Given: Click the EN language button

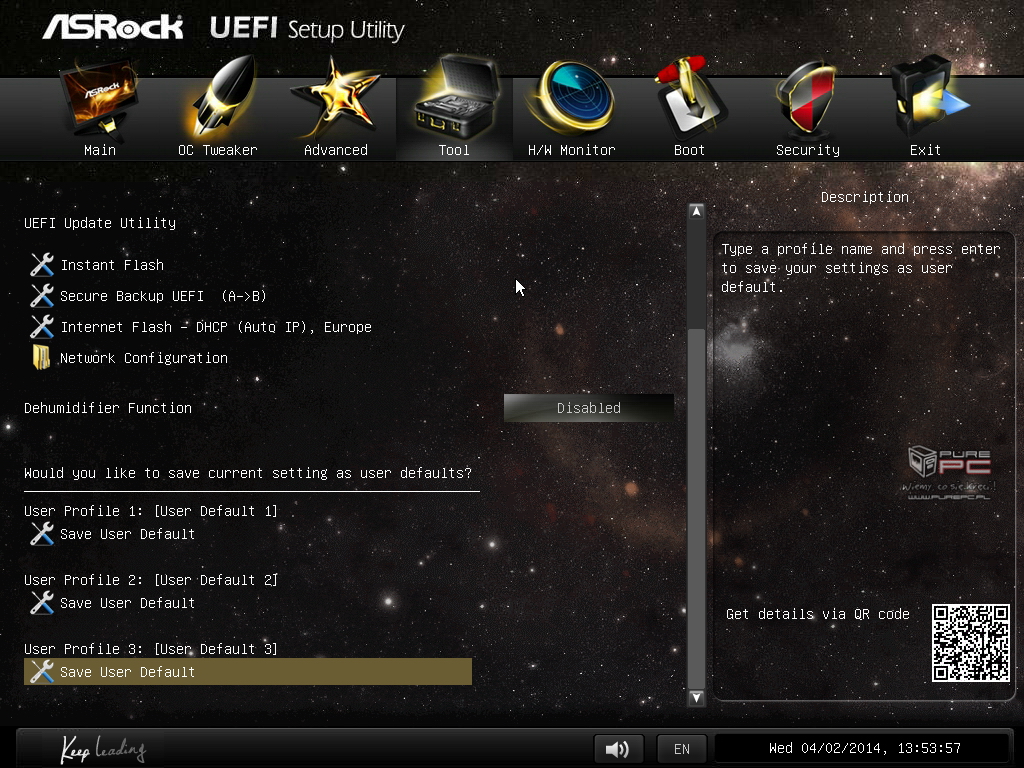Looking at the screenshot, I should pyautogui.click(x=681, y=748).
